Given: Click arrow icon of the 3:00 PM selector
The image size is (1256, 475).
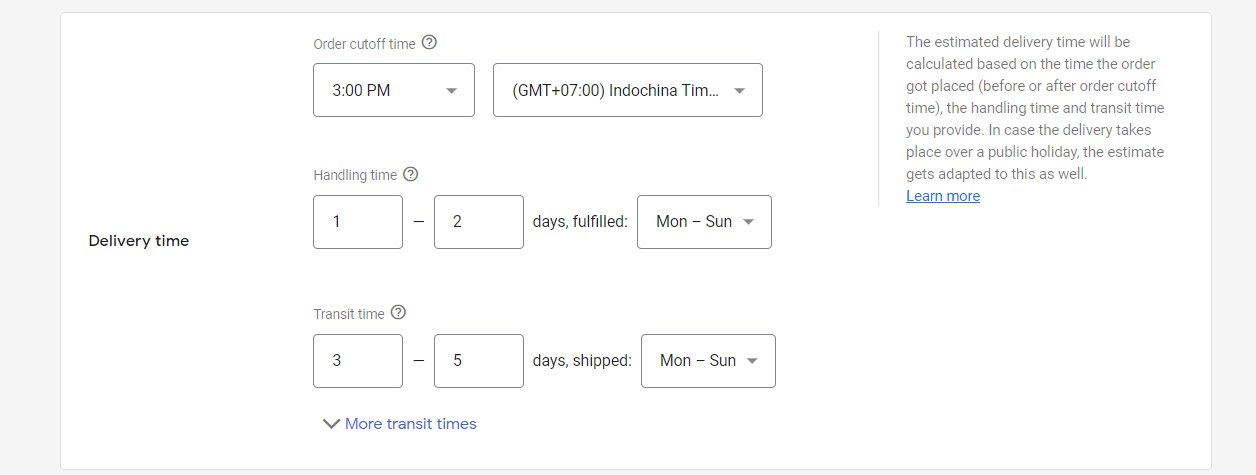Looking at the screenshot, I should point(451,91).
